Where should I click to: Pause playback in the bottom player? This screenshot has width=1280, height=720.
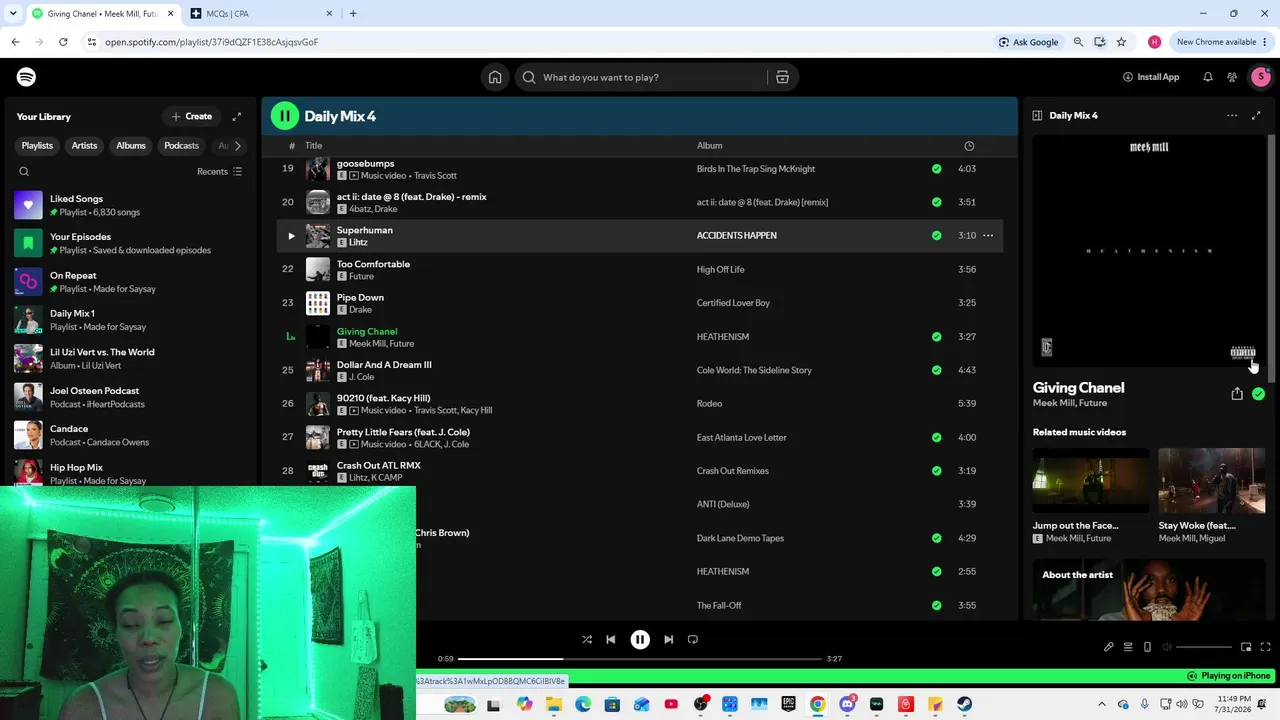[640, 640]
